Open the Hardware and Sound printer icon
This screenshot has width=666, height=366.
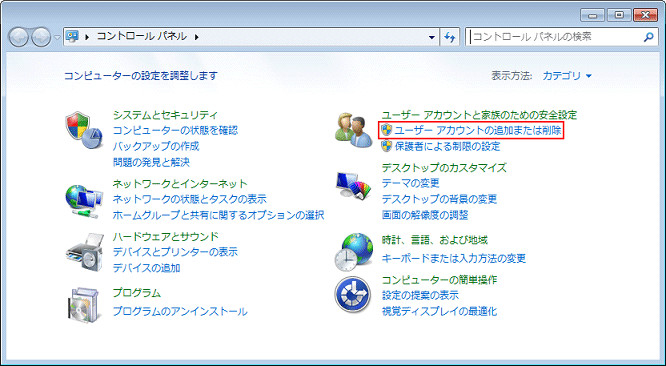[x=85, y=252]
